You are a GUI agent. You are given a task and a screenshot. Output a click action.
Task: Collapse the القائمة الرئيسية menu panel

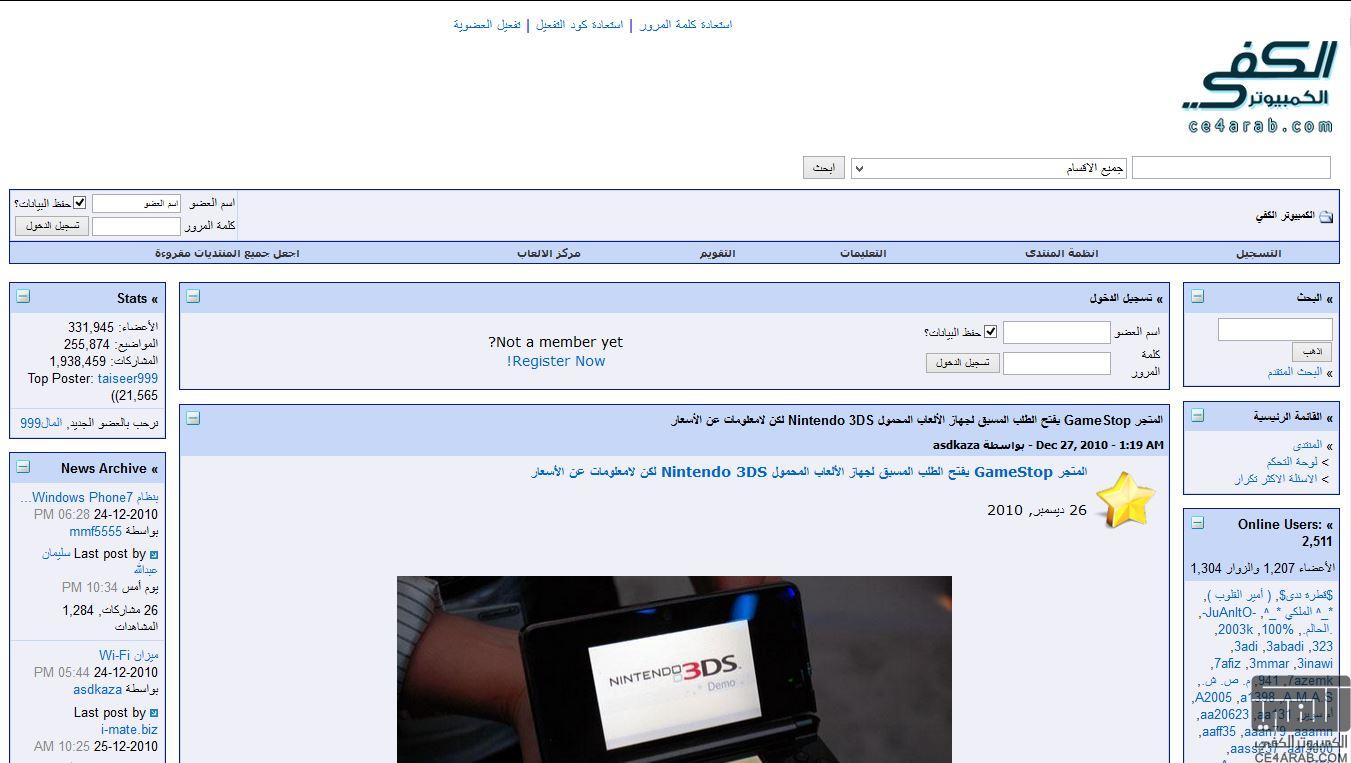(x=1197, y=415)
